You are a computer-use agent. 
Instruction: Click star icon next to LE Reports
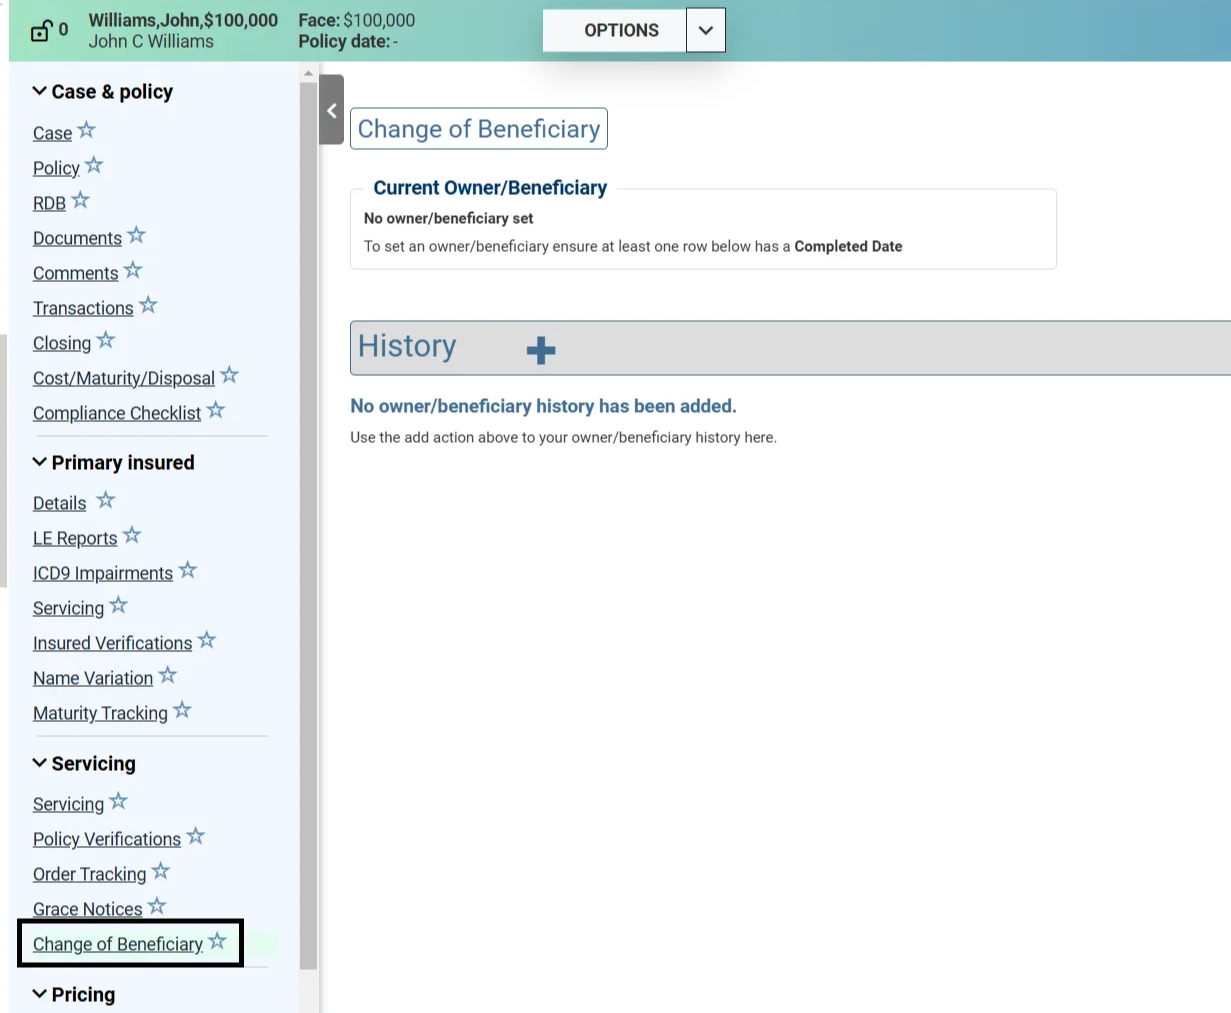point(132,536)
